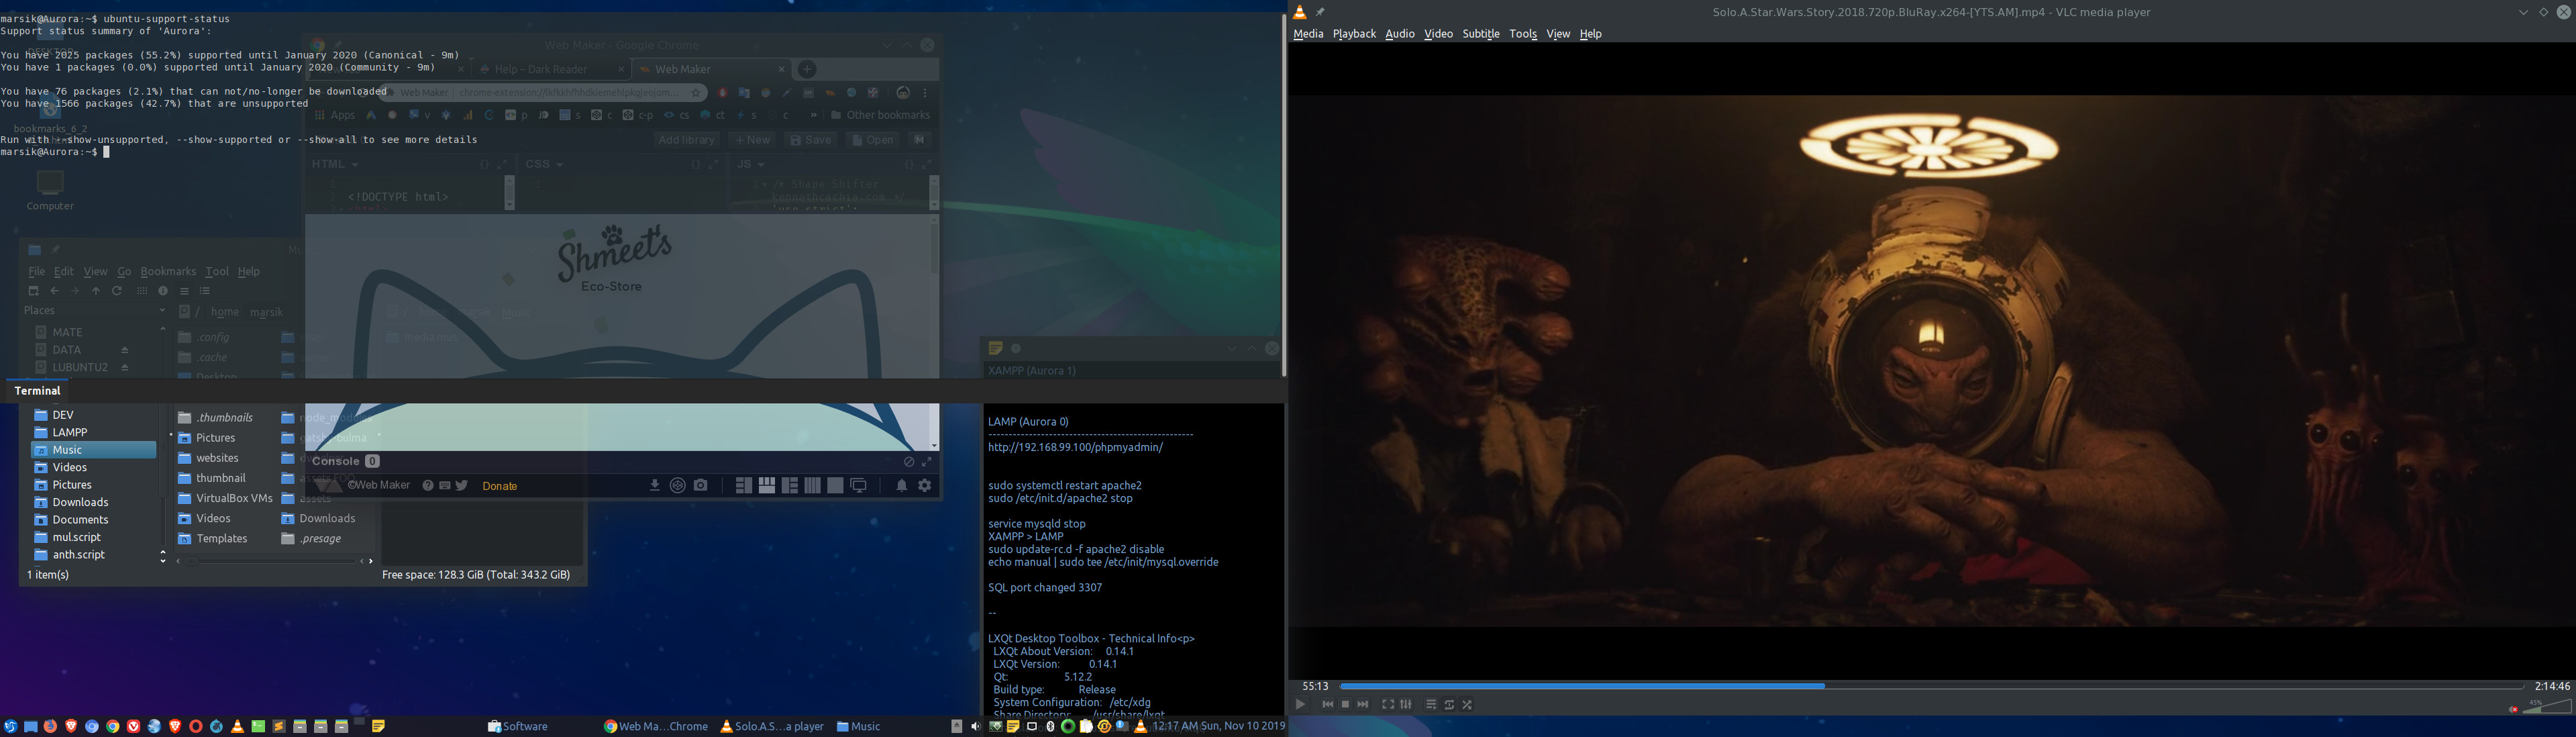Toggle VLC shuffle mode
Viewport: 2576px width, 737px height.
pyautogui.click(x=1467, y=705)
